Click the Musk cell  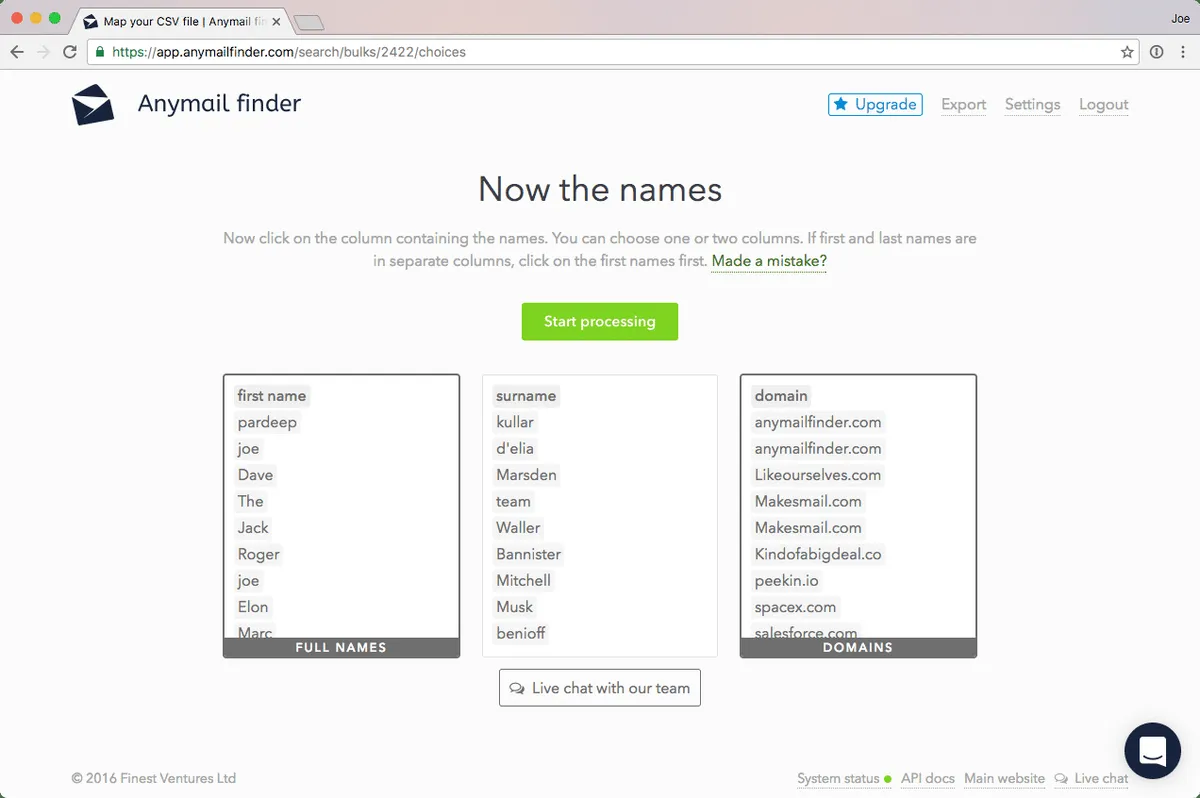point(515,607)
